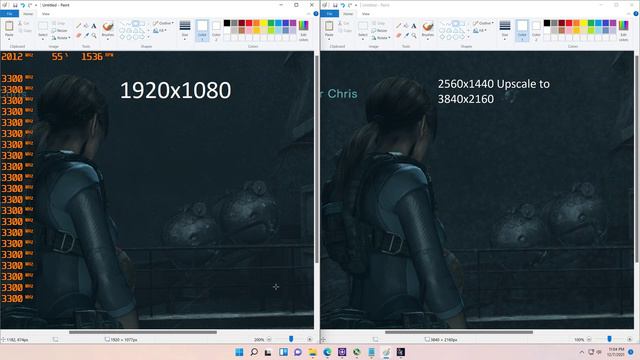640x360 pixels.
Task: Click the zoom slider handle in left Paint status bar
Action: click(291, 339)
